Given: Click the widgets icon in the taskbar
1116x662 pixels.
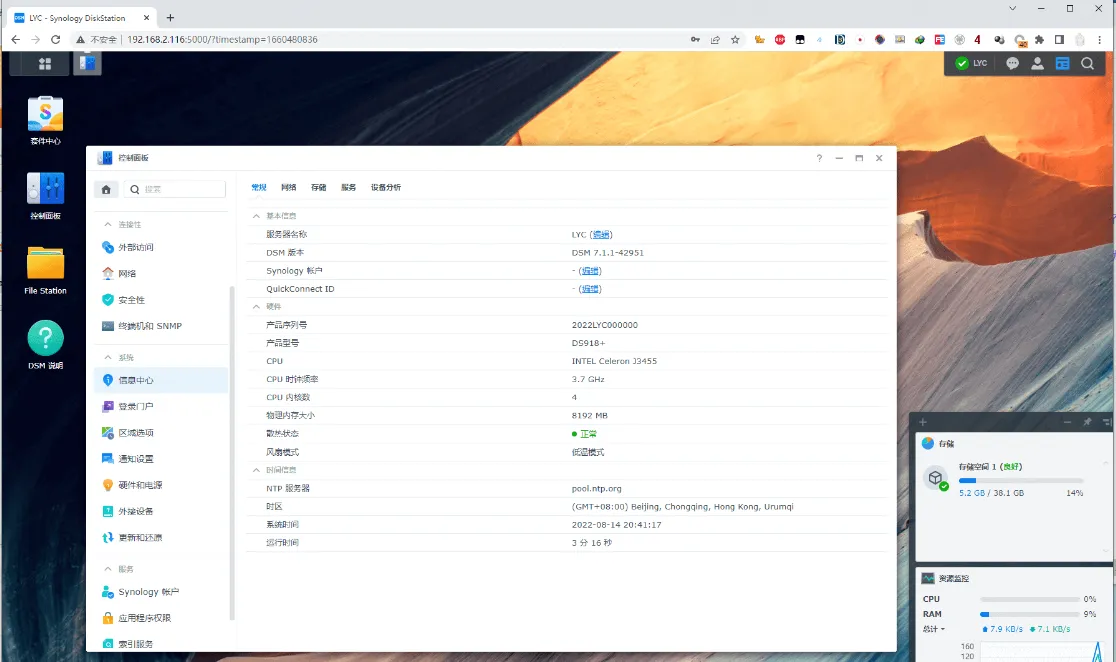Looking at the screenshot, I should 1063,63.
